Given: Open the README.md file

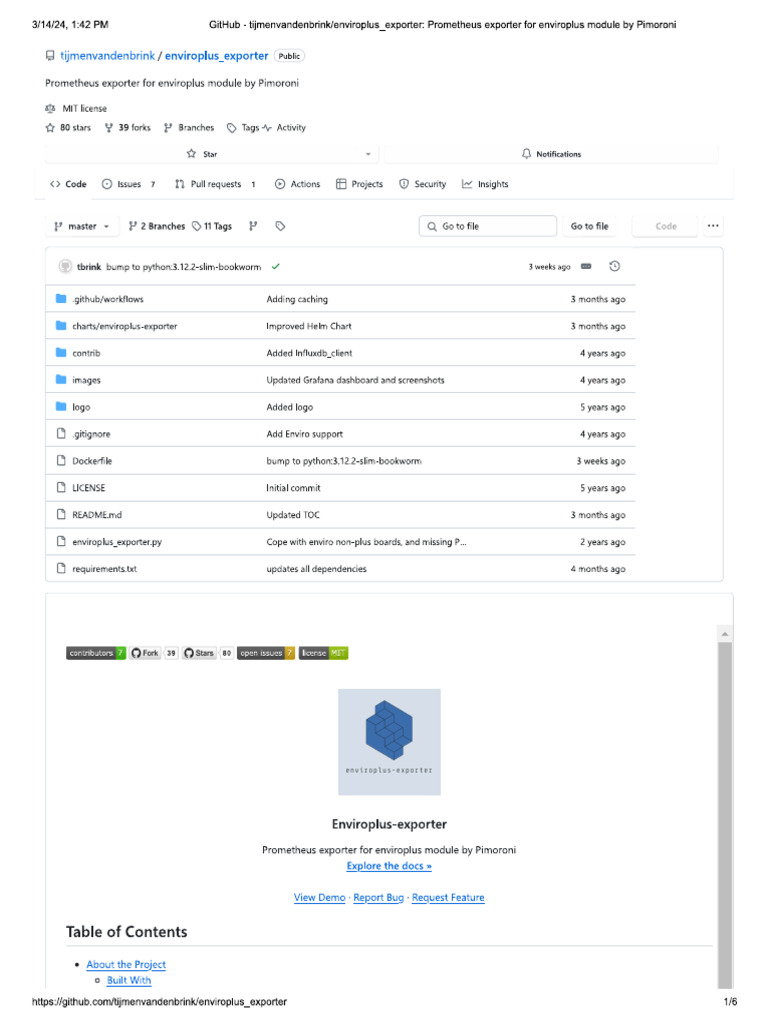Looking at the screenshot, I should coord(97,515).
